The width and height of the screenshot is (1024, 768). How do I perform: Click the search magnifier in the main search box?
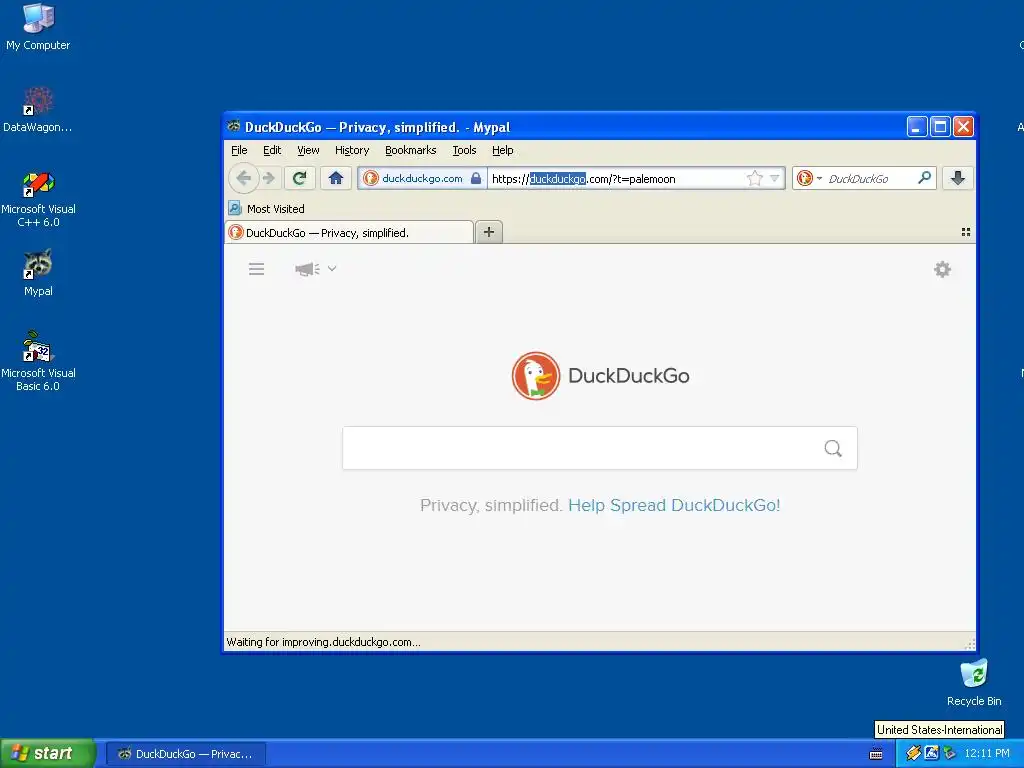click(833, 448)
